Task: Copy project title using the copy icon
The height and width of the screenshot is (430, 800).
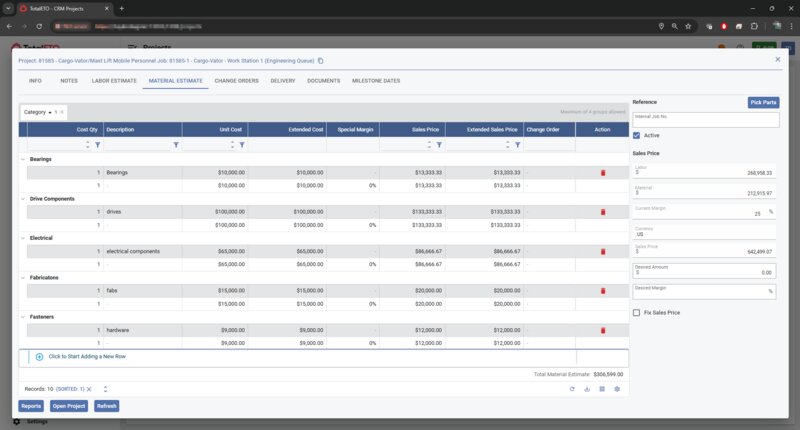Action: pos(320,60)
